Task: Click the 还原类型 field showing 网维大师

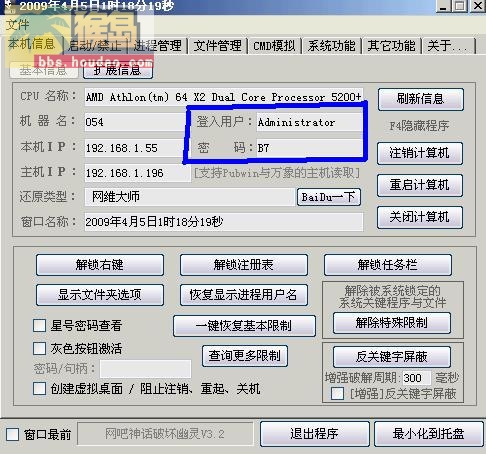Action: pos(189,197)
